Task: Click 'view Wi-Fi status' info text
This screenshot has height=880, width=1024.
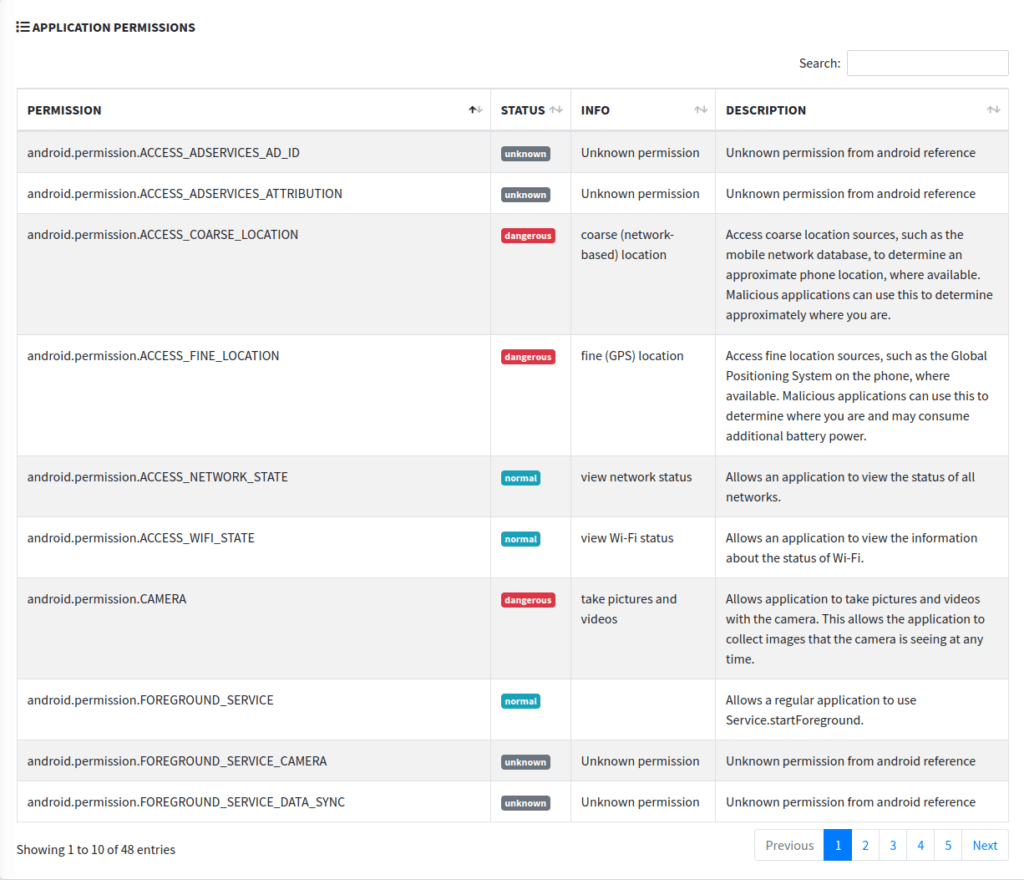Action: tap(627, 539)
